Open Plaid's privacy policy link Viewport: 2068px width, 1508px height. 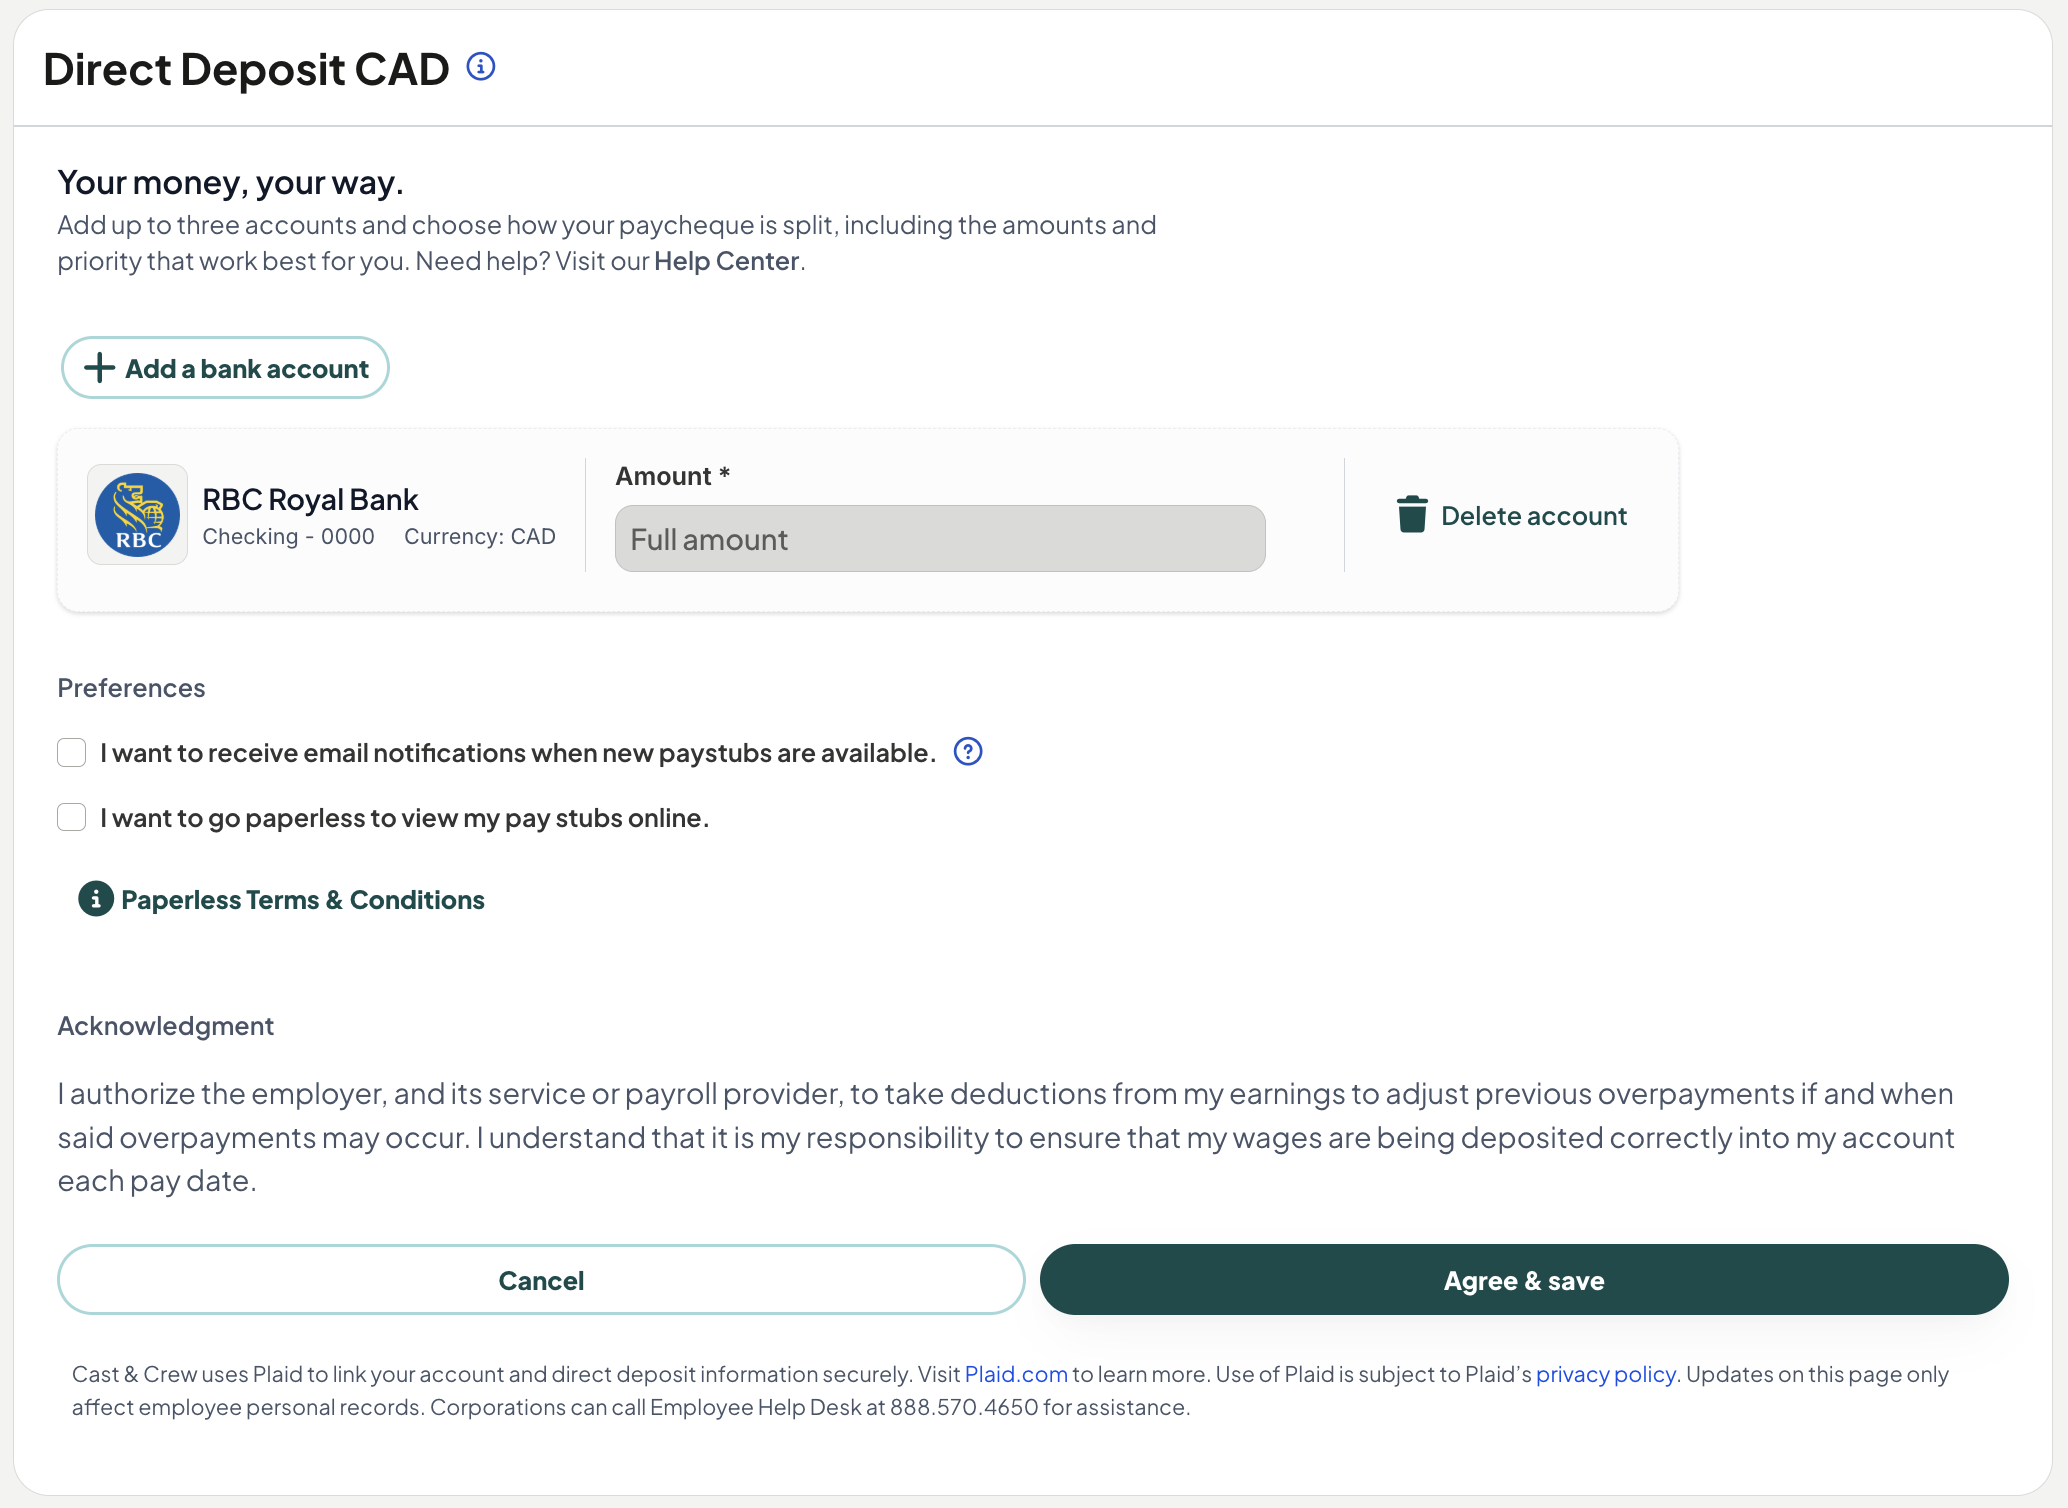(x=1606, y=1374)
